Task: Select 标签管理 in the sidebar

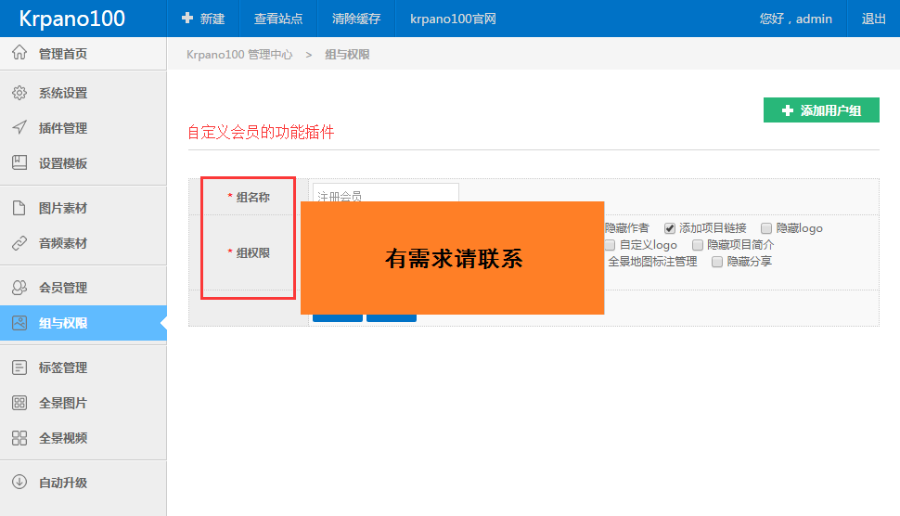Action: point(83,367)
